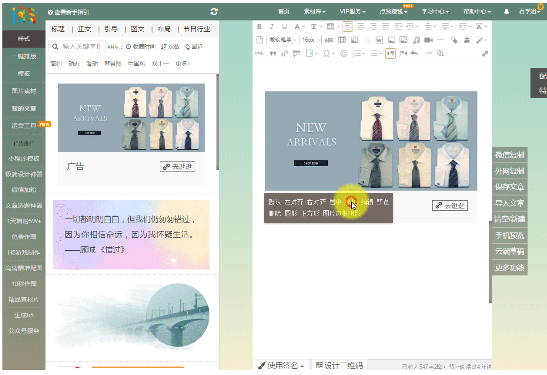The width and height of the screenshot is (547, 375).
Task: Toggle underline formatting in editor toolbar
Action: click(284, 27)
